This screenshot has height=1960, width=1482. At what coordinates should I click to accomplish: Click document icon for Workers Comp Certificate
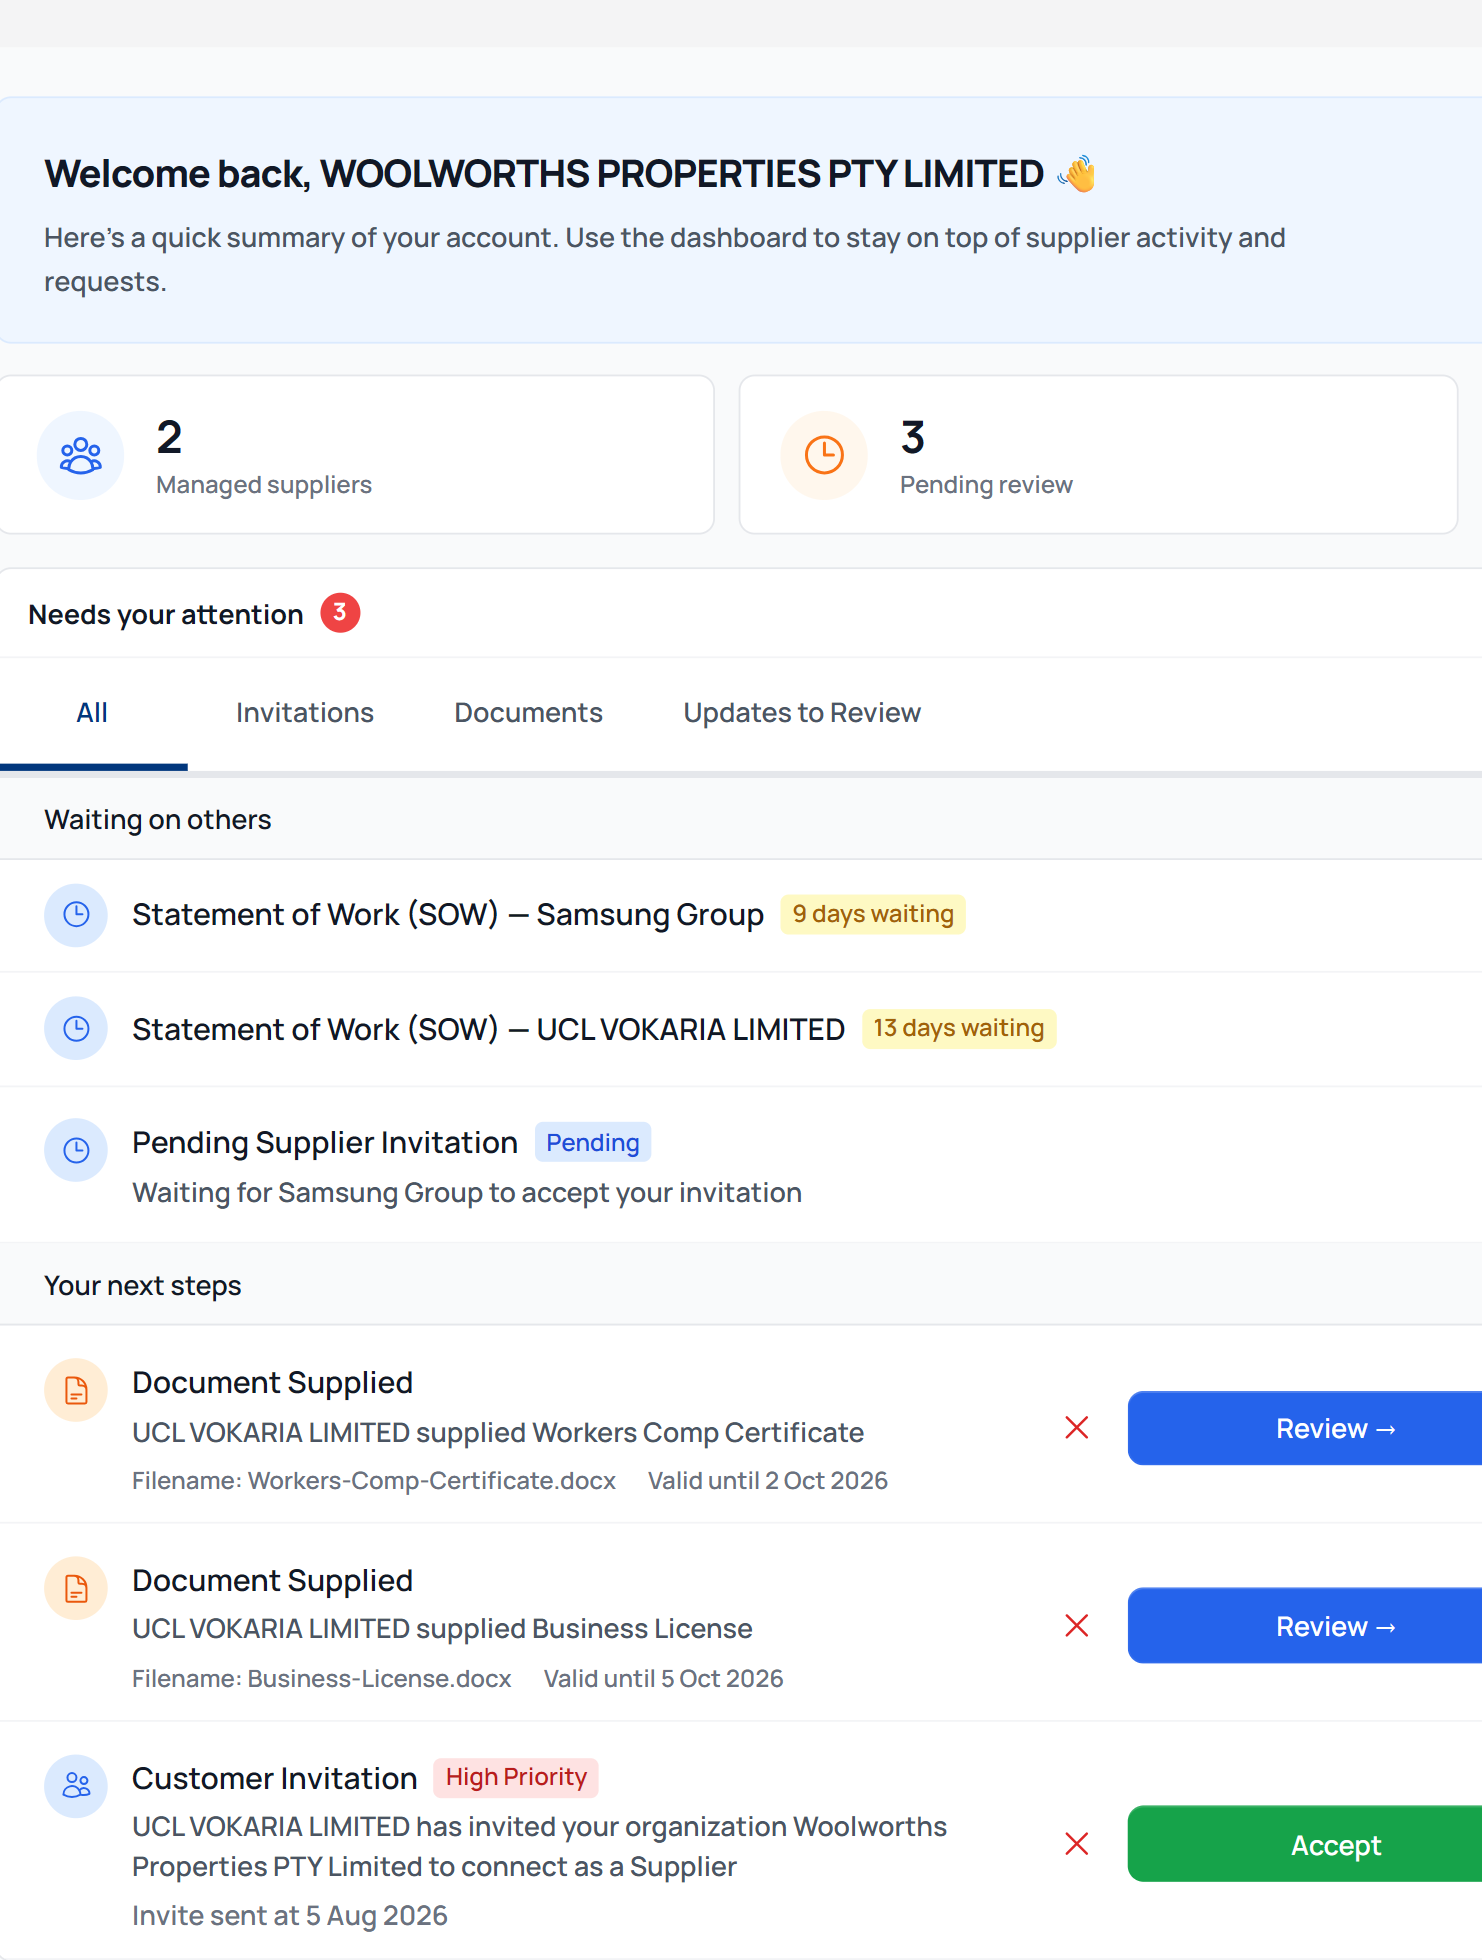click(76, 1390)
